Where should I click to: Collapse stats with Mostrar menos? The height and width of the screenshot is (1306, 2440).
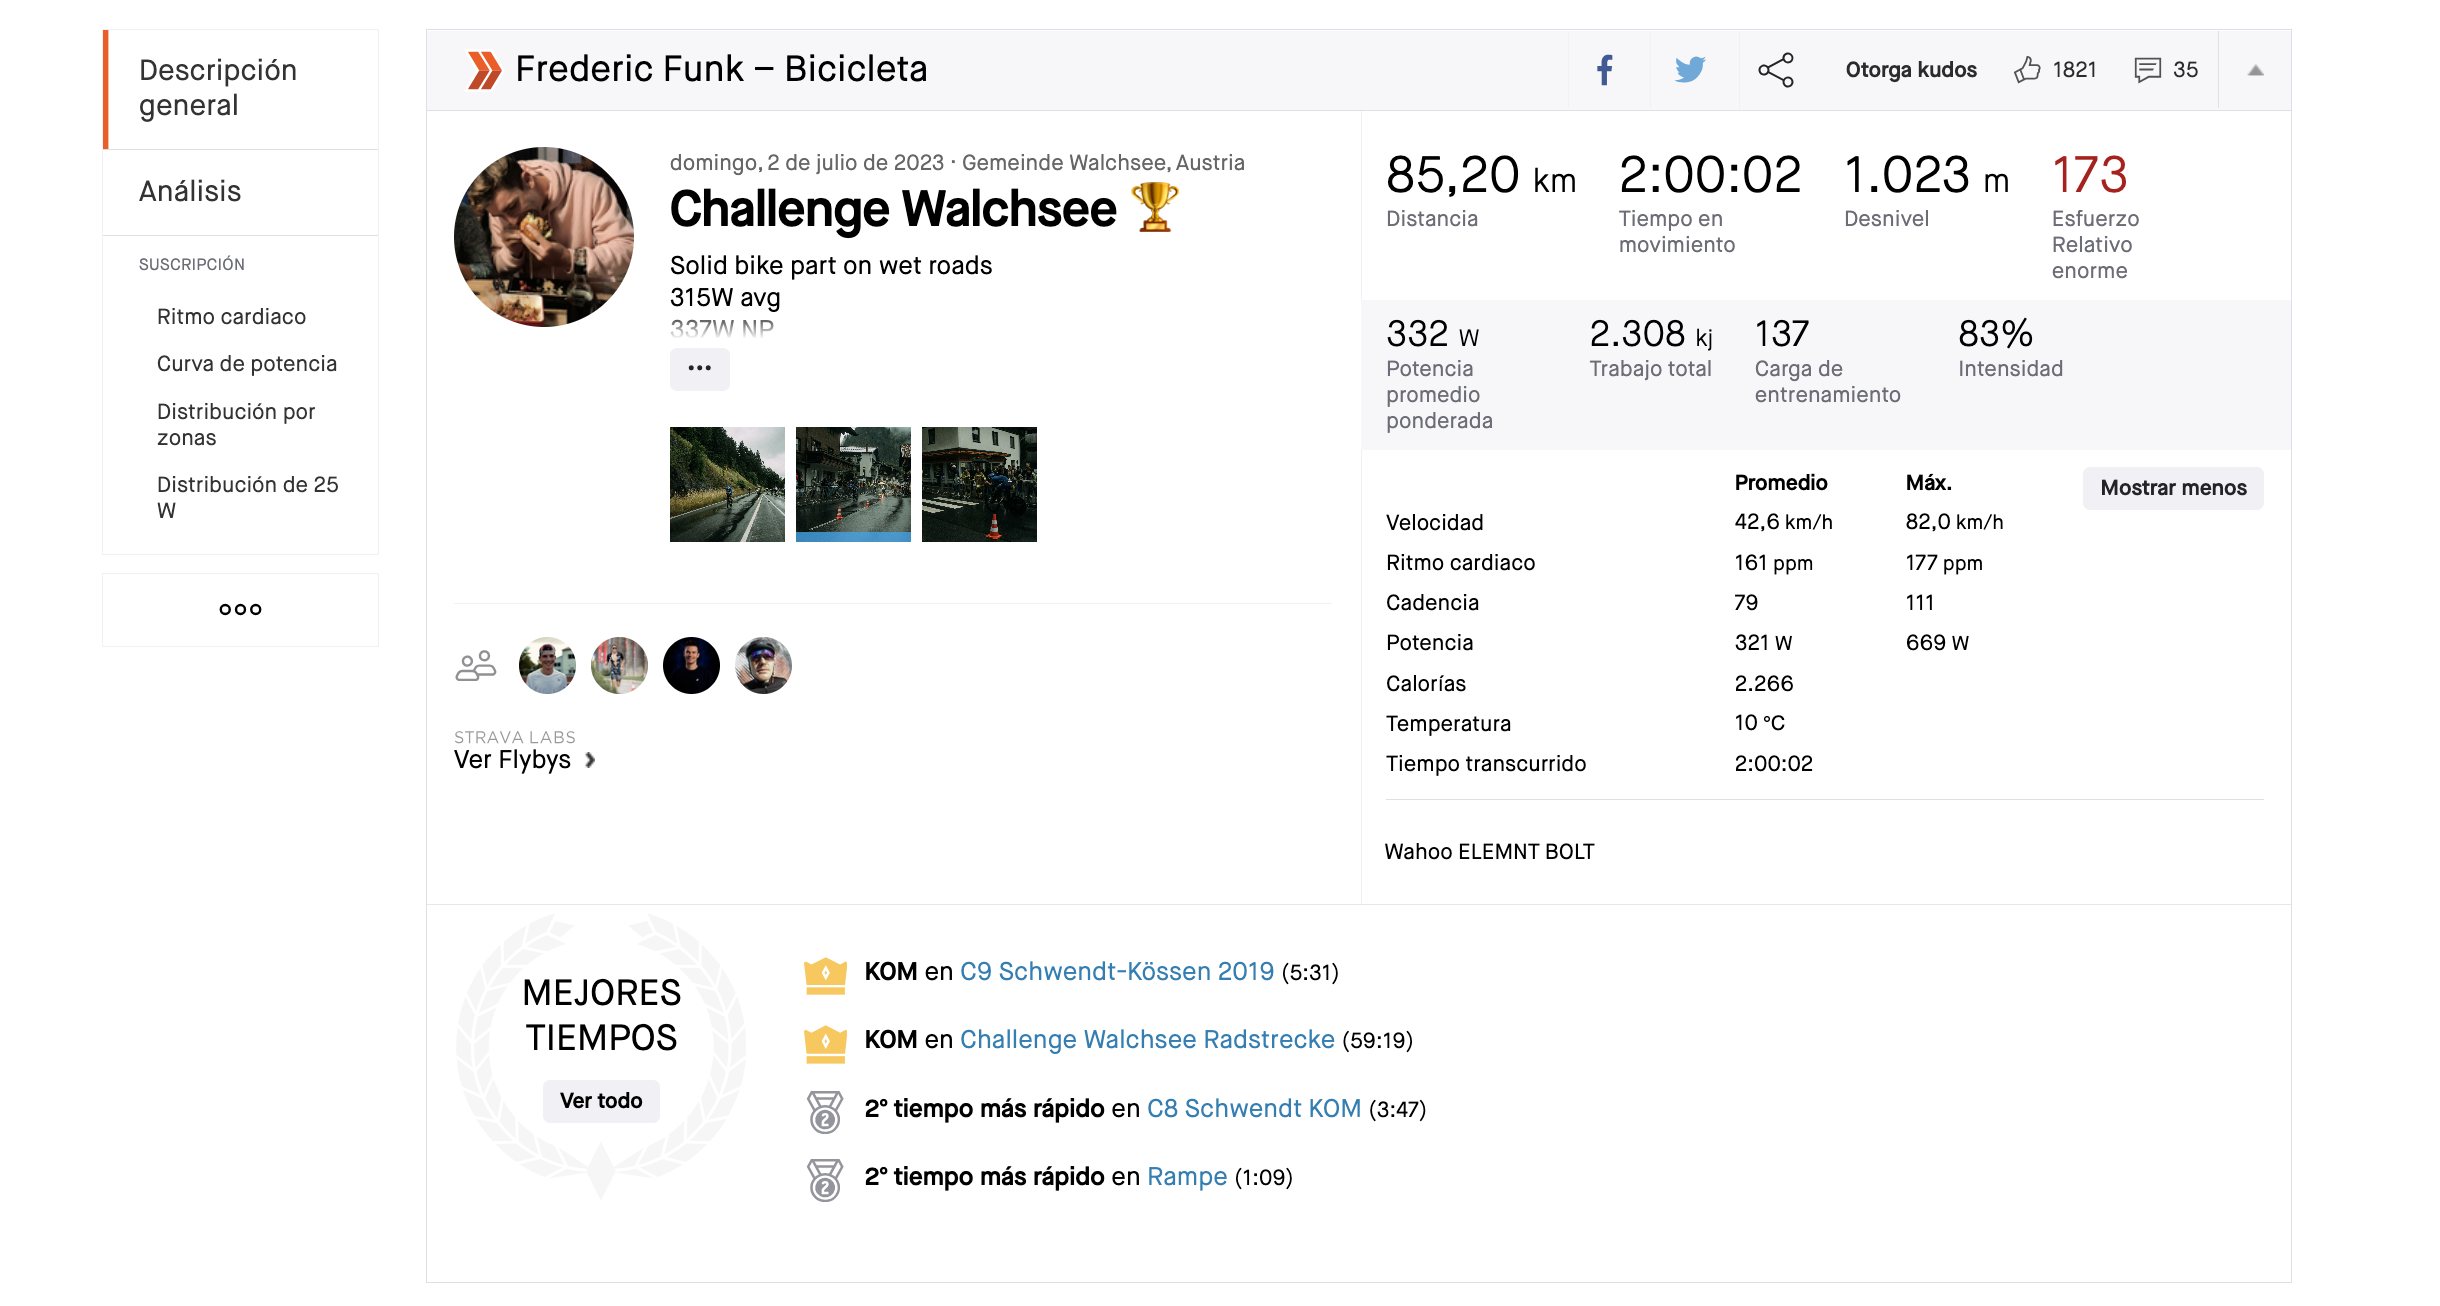2172,488
